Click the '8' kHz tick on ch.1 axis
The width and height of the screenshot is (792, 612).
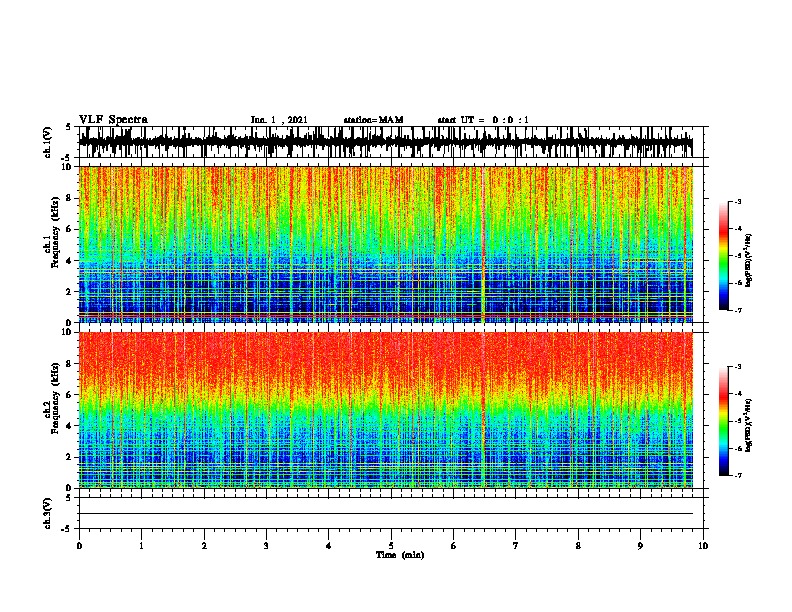coord(69,198)
